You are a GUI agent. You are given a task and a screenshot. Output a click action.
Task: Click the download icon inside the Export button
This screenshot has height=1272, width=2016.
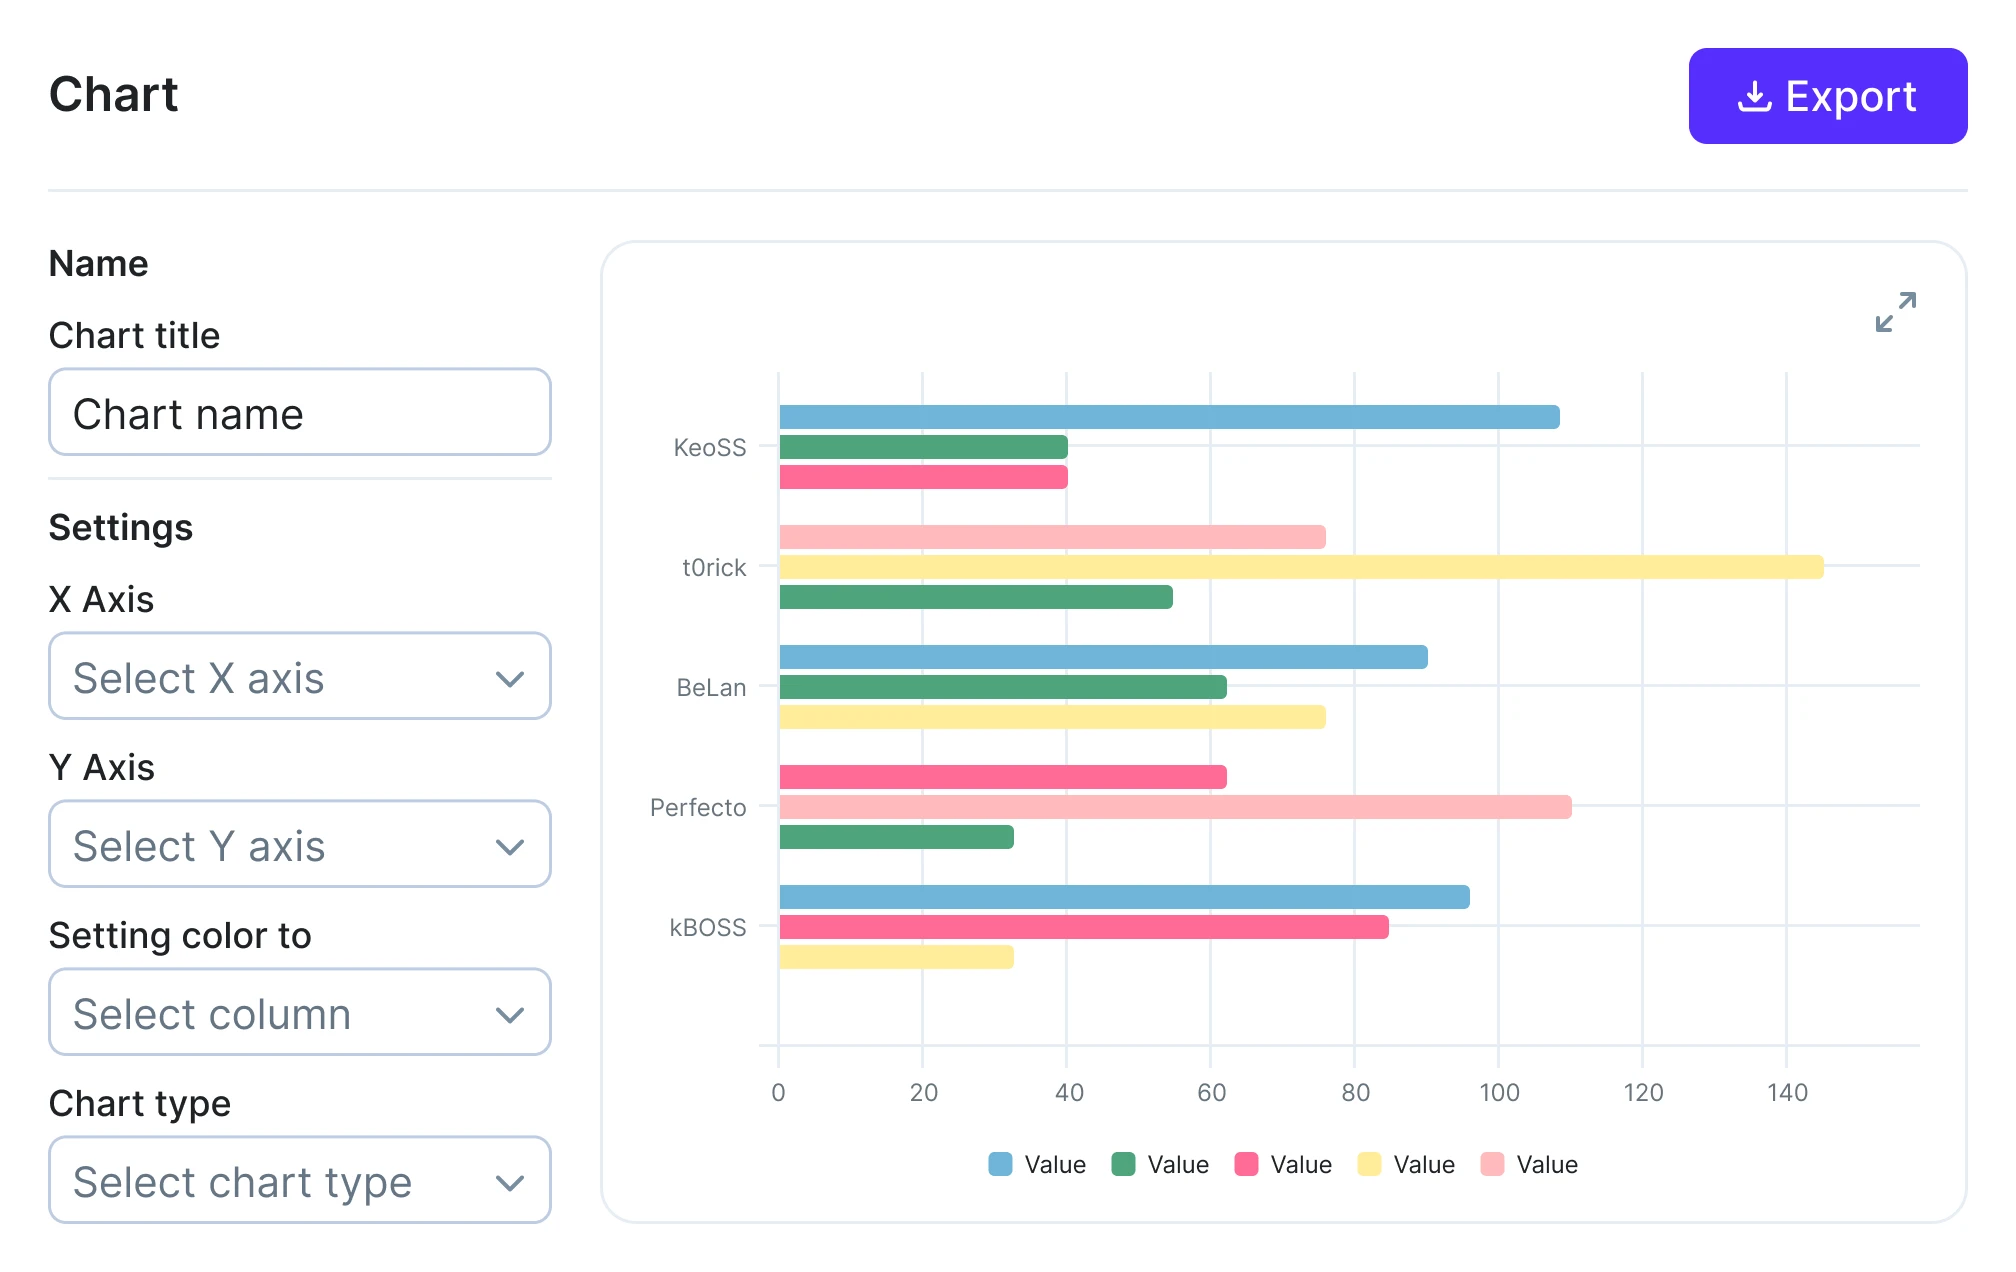[x=1757, y=96]
